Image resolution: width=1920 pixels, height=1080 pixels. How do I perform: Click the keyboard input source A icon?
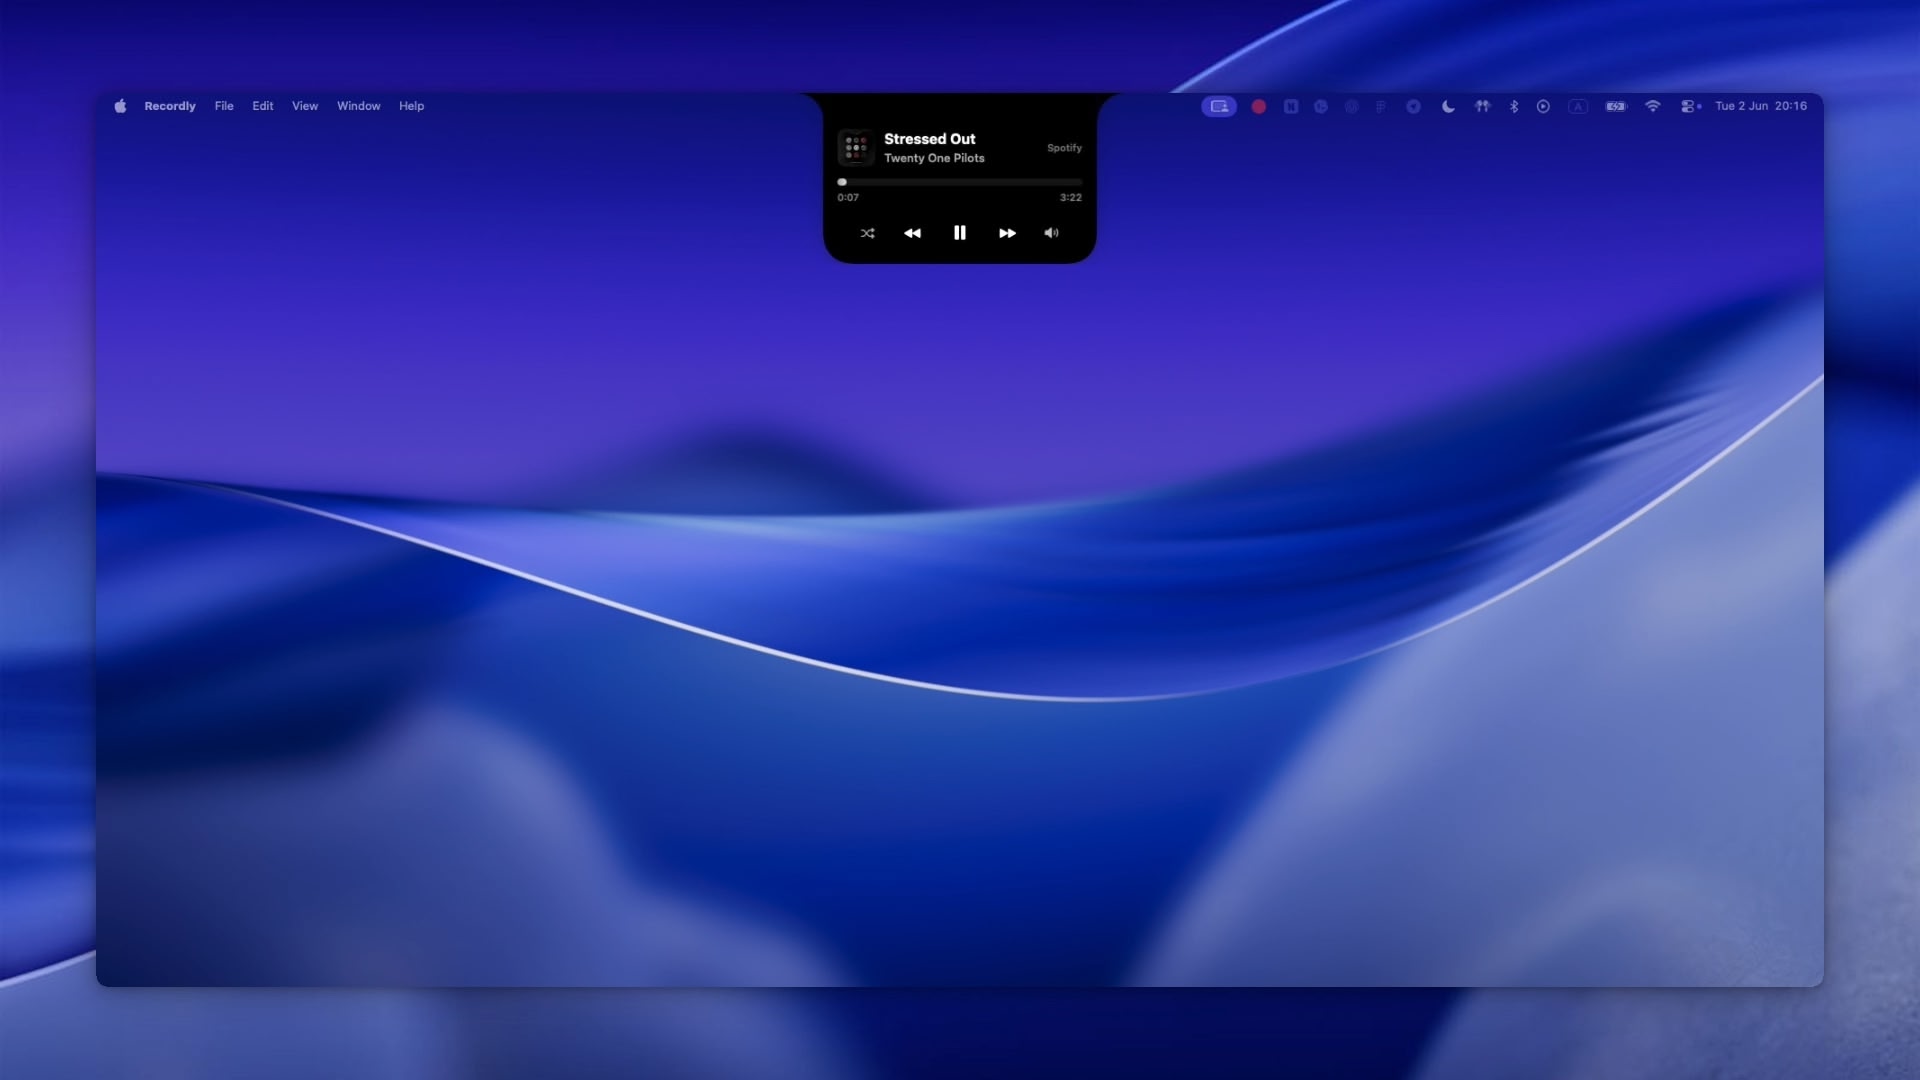[x=1578, y=106]
